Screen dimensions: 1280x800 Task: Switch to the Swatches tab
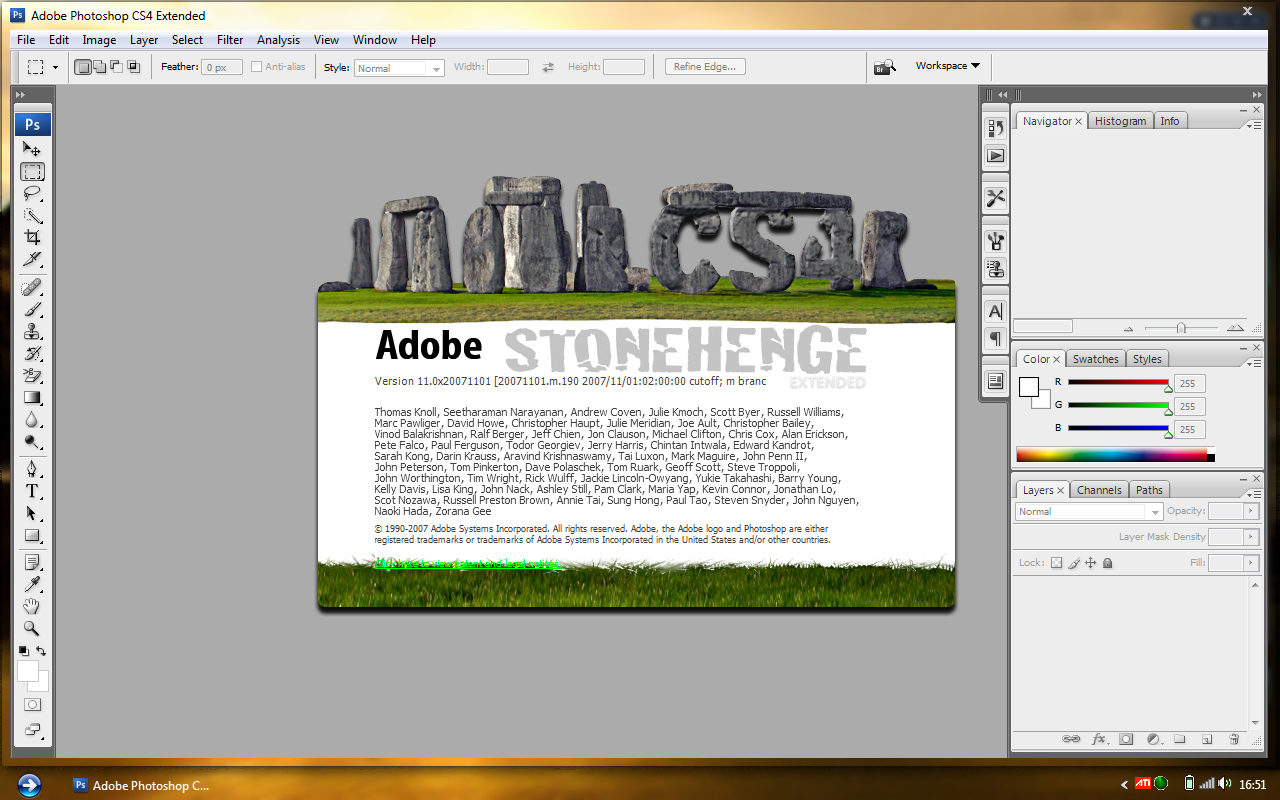(x=1095, y=359)
